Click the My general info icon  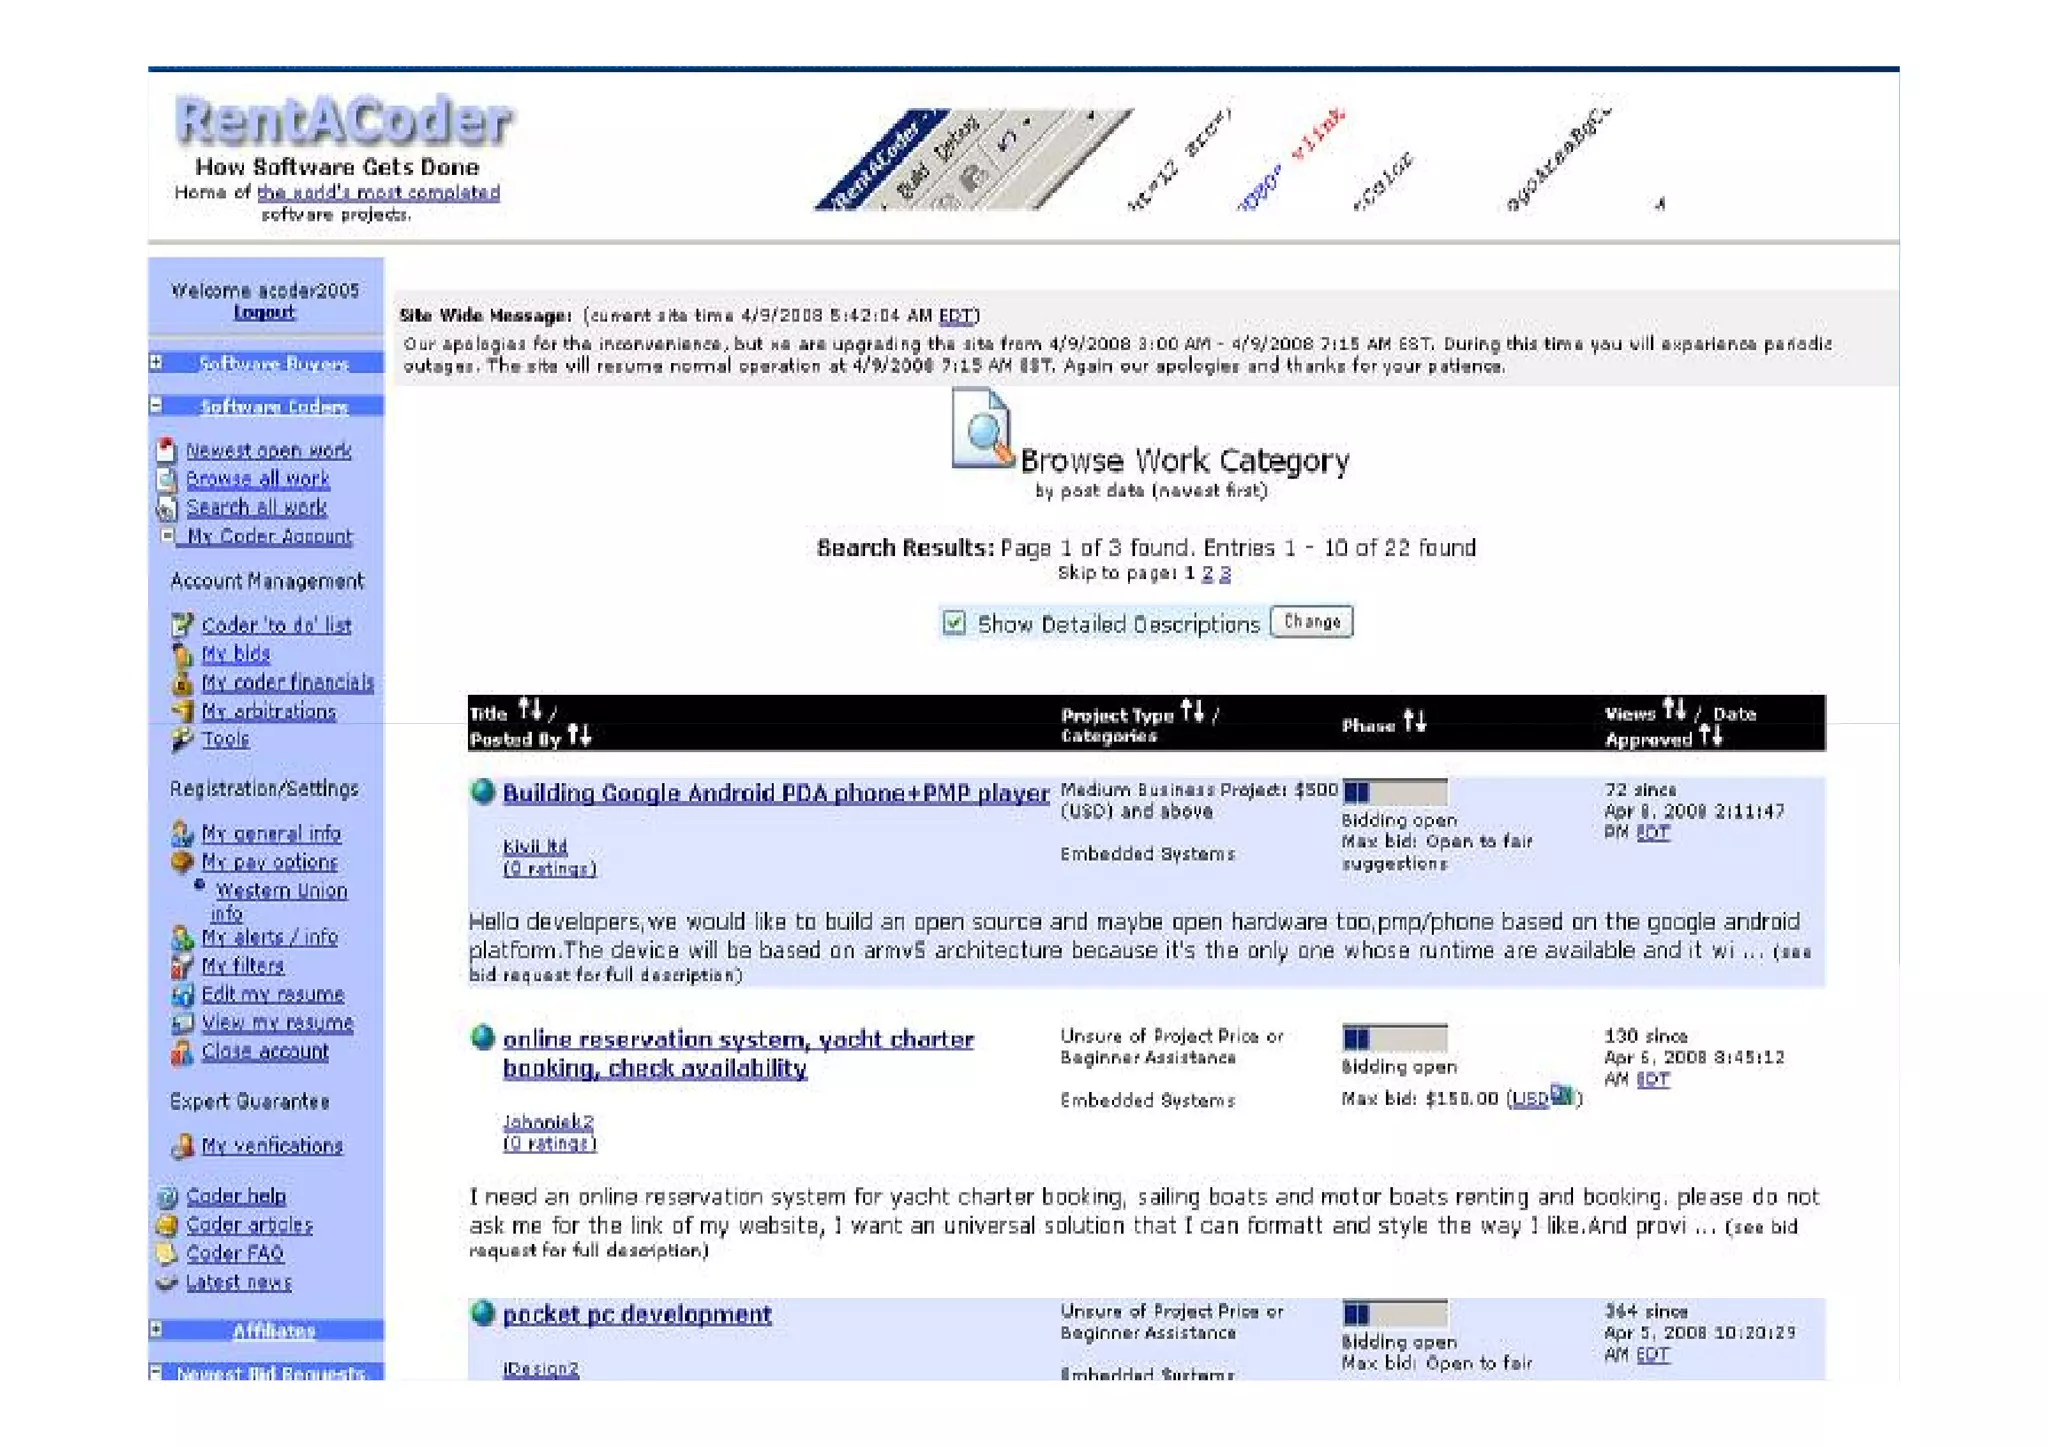182,833
